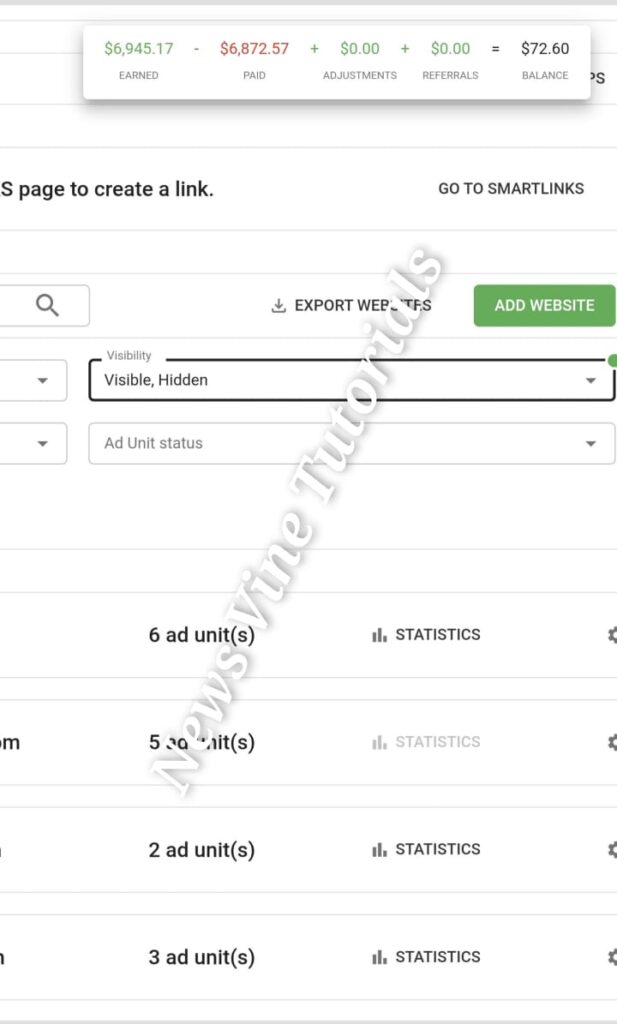Open the partially hidden dropdown left of Ad Unit status
Image resolution: width=617 pixels, height=1024 pixels.
coord(42,443)
